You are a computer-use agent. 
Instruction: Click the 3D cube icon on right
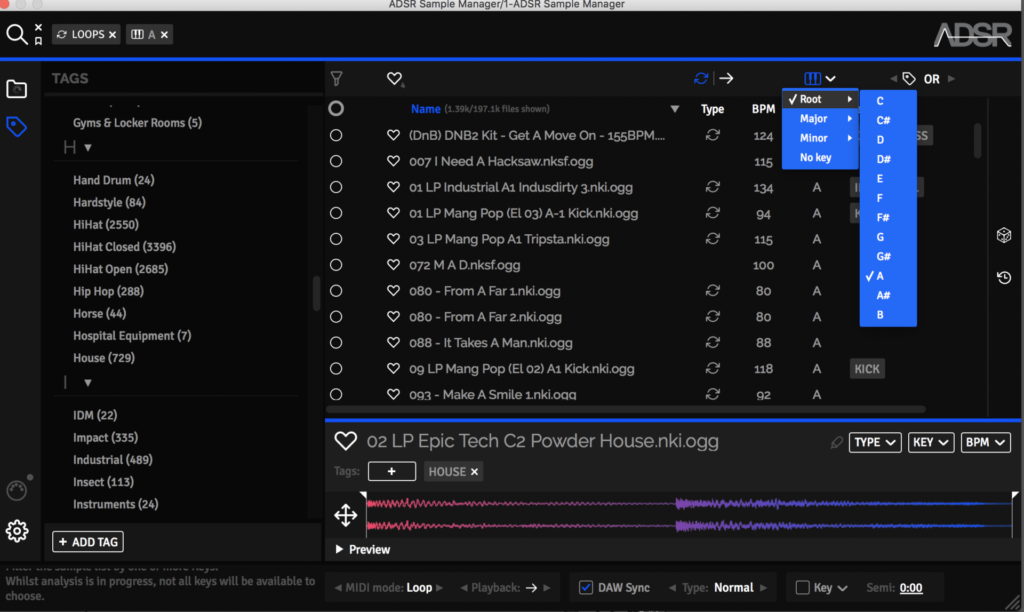click(1004, 235)
